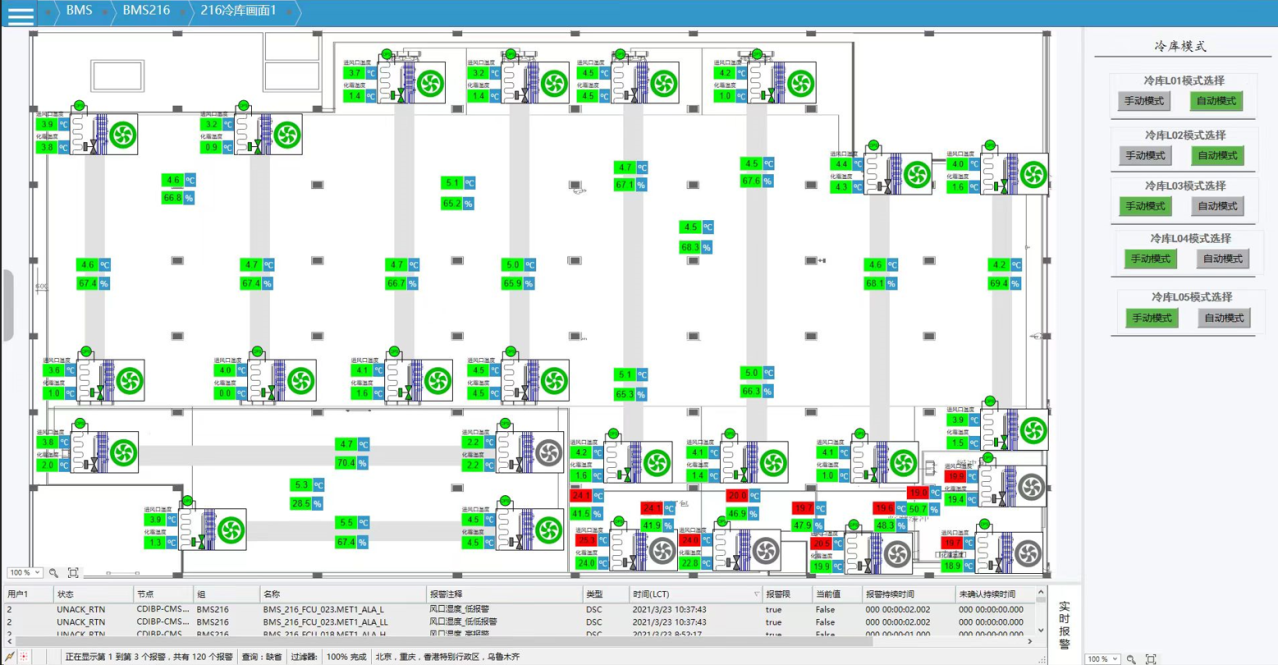Open the hamburger menu at top left
This screenshot has width=1278, height=665.
click(x=19, y=13)
